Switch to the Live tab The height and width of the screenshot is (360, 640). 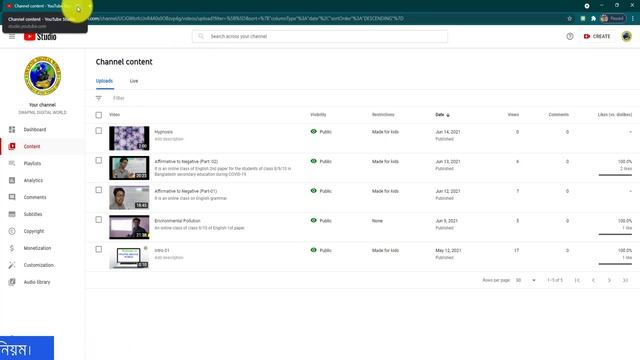(134, 81)
